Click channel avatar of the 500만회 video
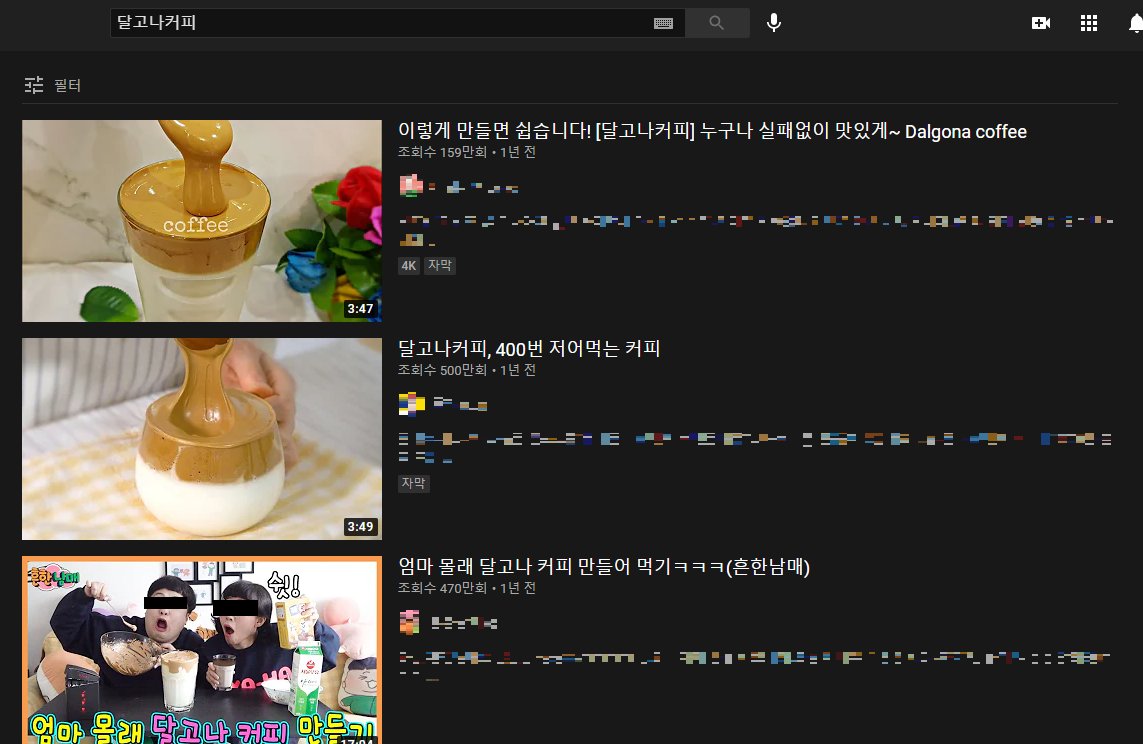Screen dimensions: 1143x744 click(x=411, y=404)
